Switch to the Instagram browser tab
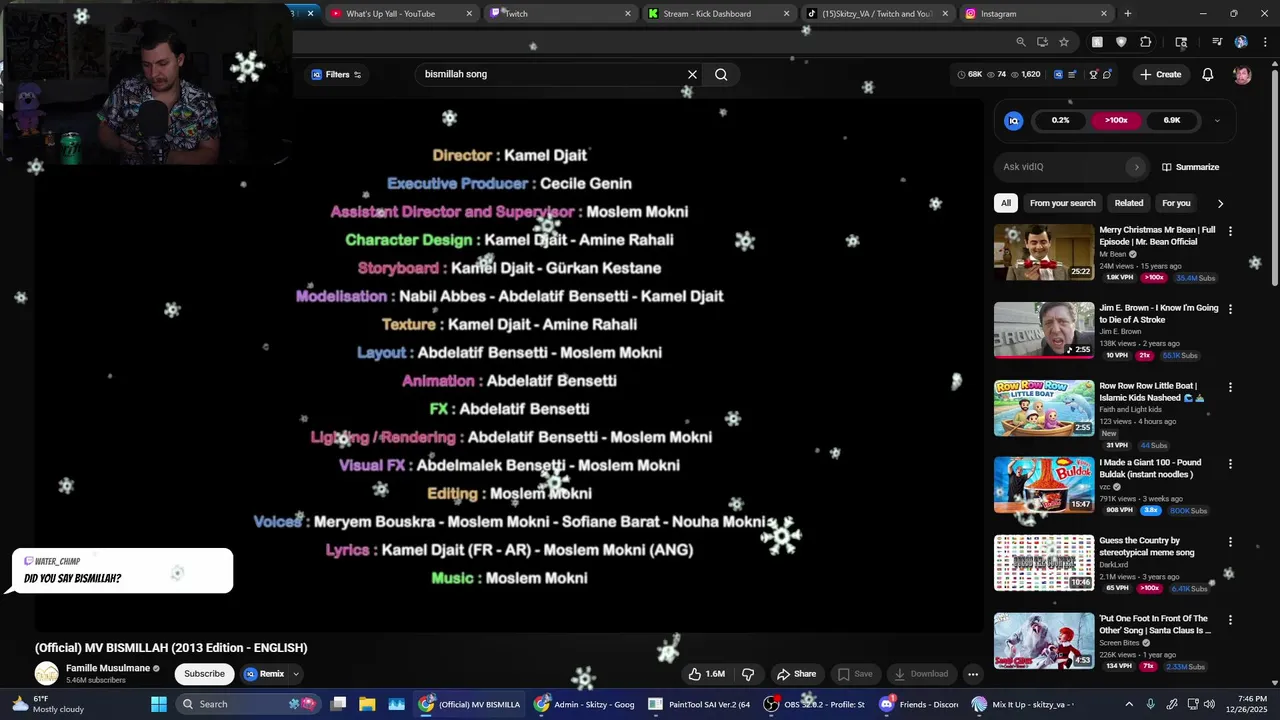 tap(1035, 14)
